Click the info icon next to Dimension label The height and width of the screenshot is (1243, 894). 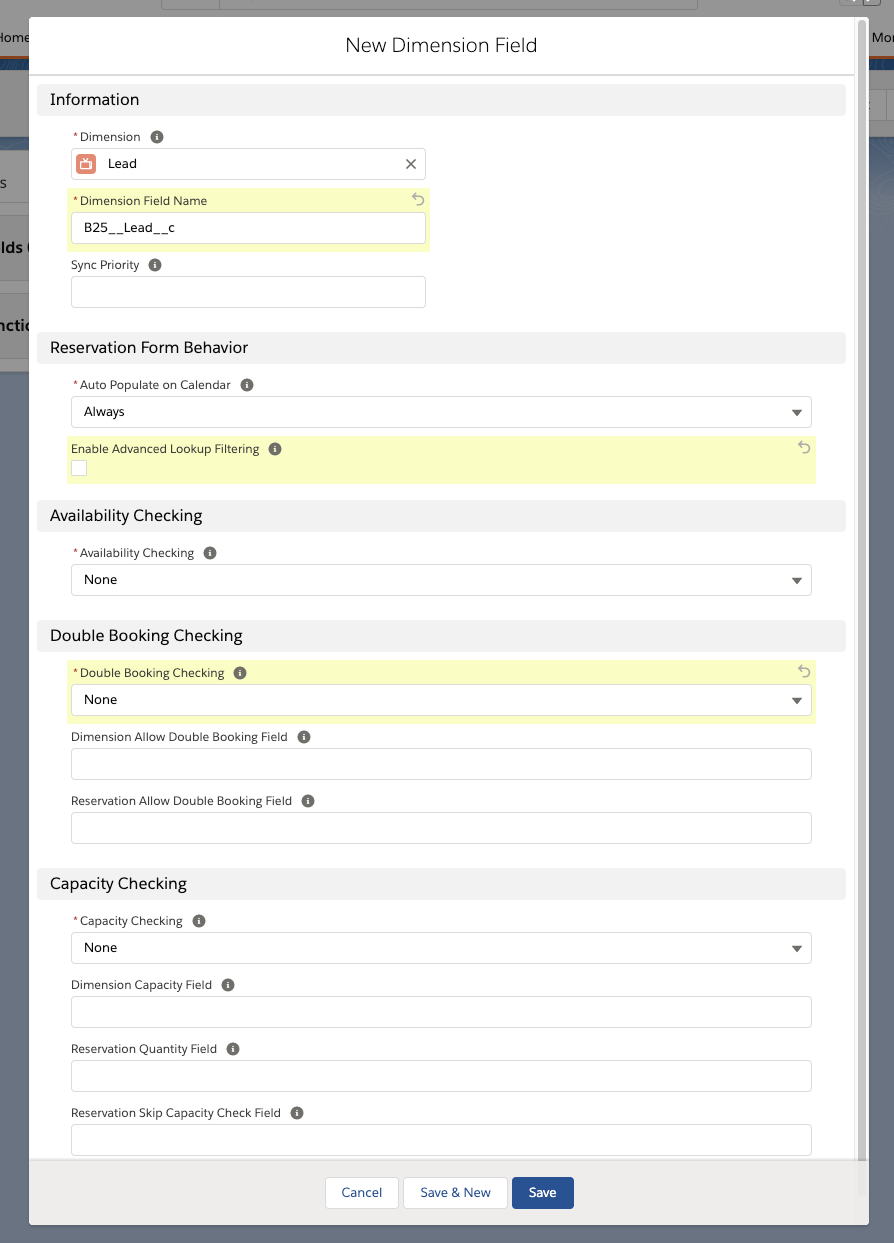point(157,137)
